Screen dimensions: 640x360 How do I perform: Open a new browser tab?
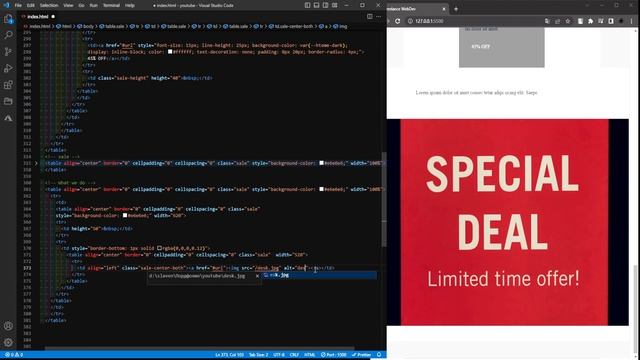click(456, 9)
